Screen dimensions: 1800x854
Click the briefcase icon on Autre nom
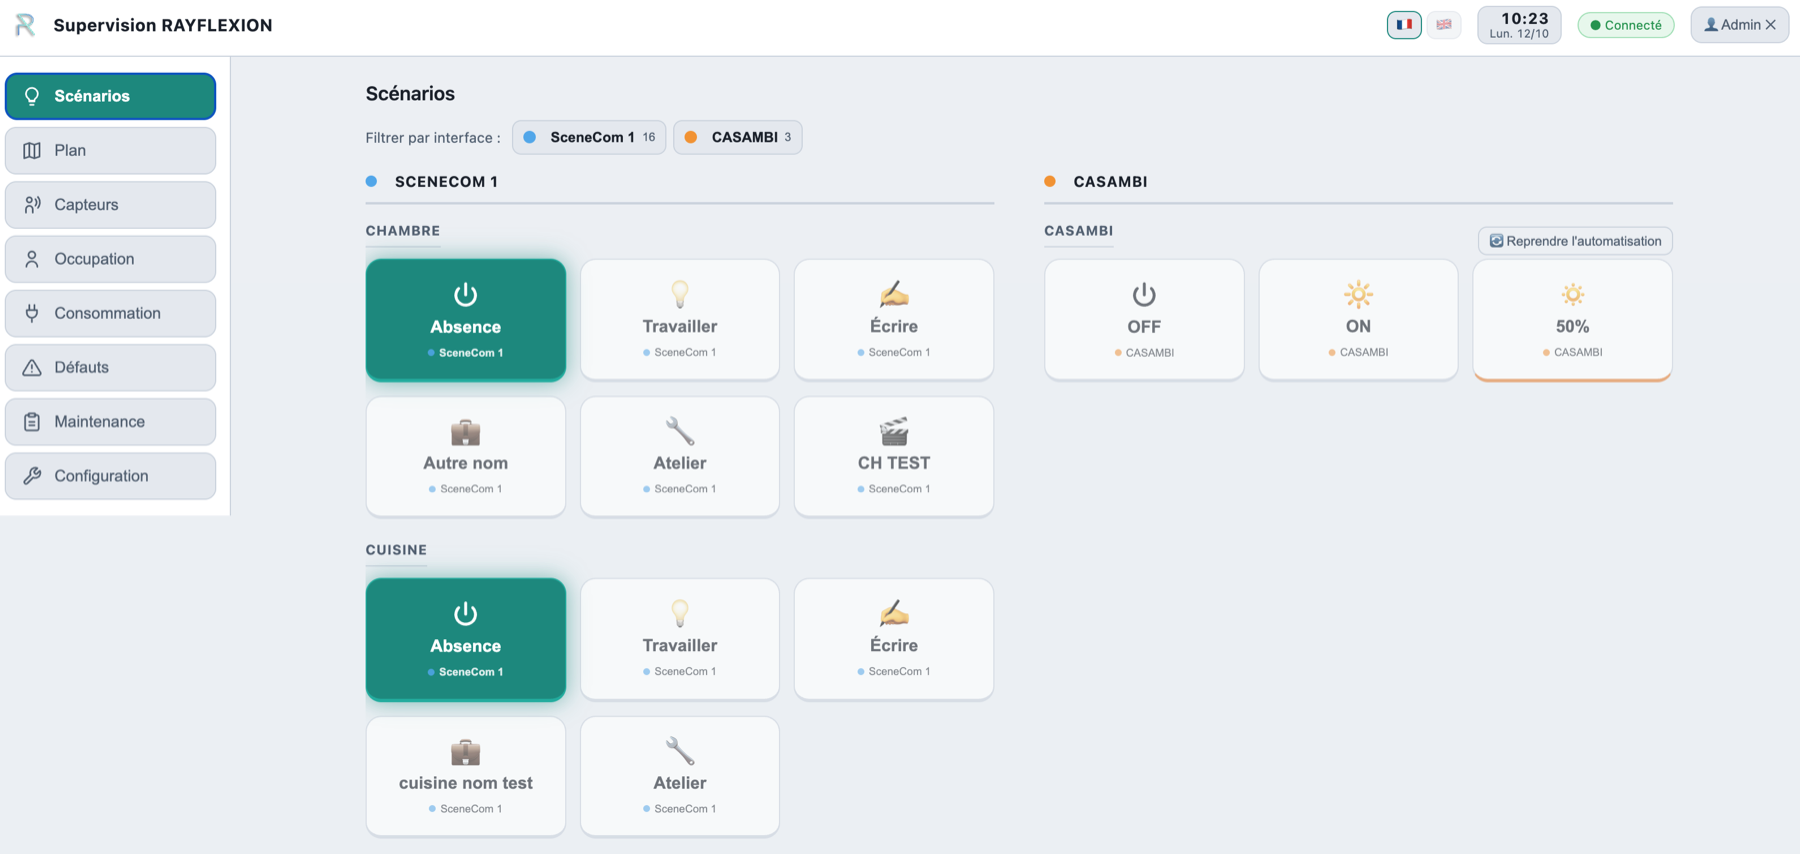465,432
